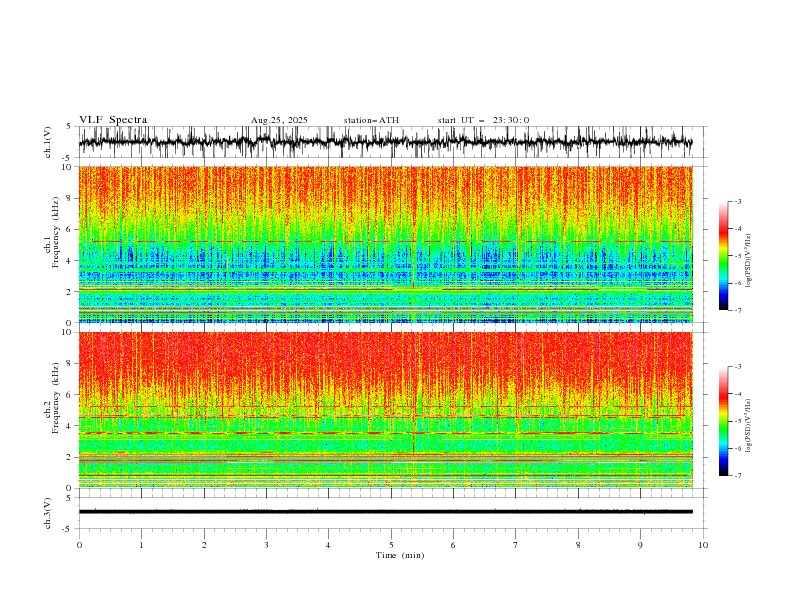The width and height of the screenshot is (792, 612).
Task: Click the ch.3 flat voltage trace
Action: (x=385, y=512)
